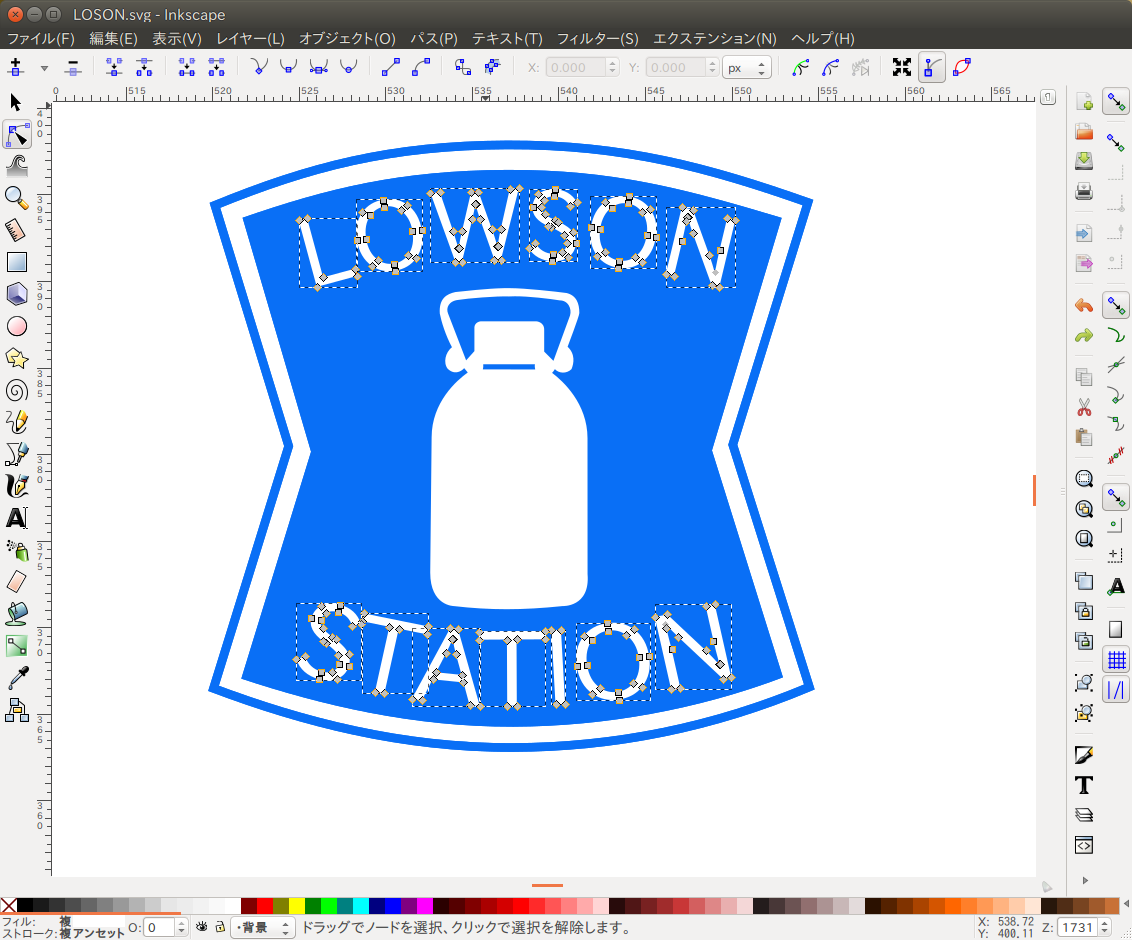Select the Text tool
The image size is (1132, 940).
point(17,518)
